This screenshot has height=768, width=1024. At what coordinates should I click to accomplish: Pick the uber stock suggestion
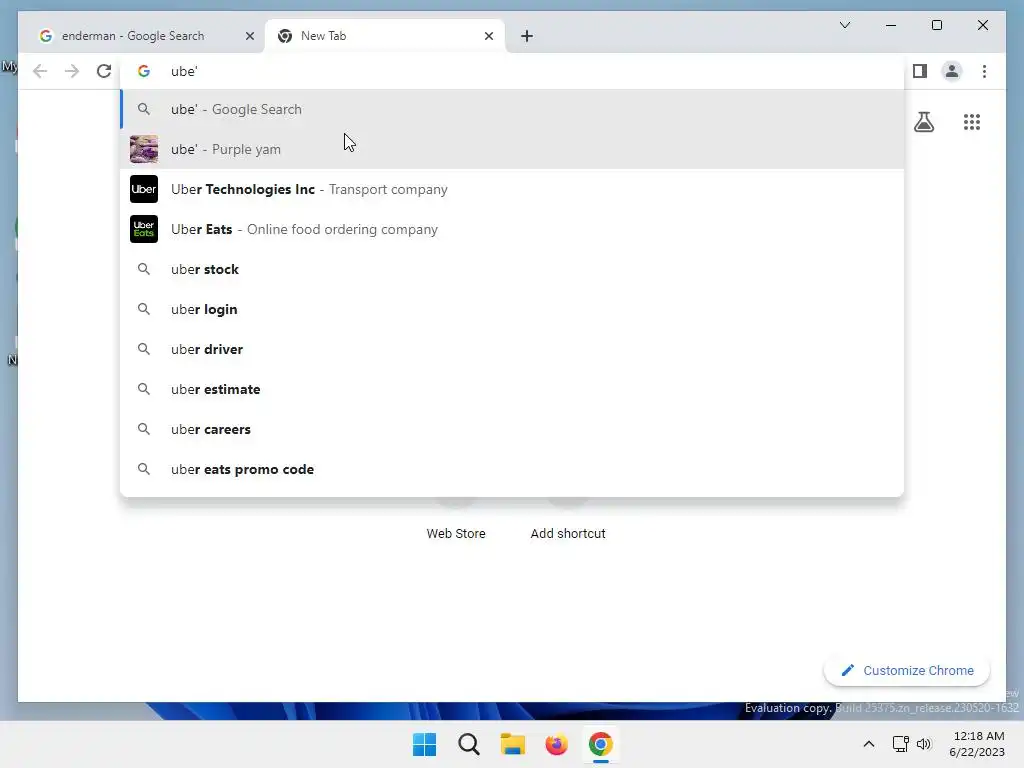coord(513,269)
